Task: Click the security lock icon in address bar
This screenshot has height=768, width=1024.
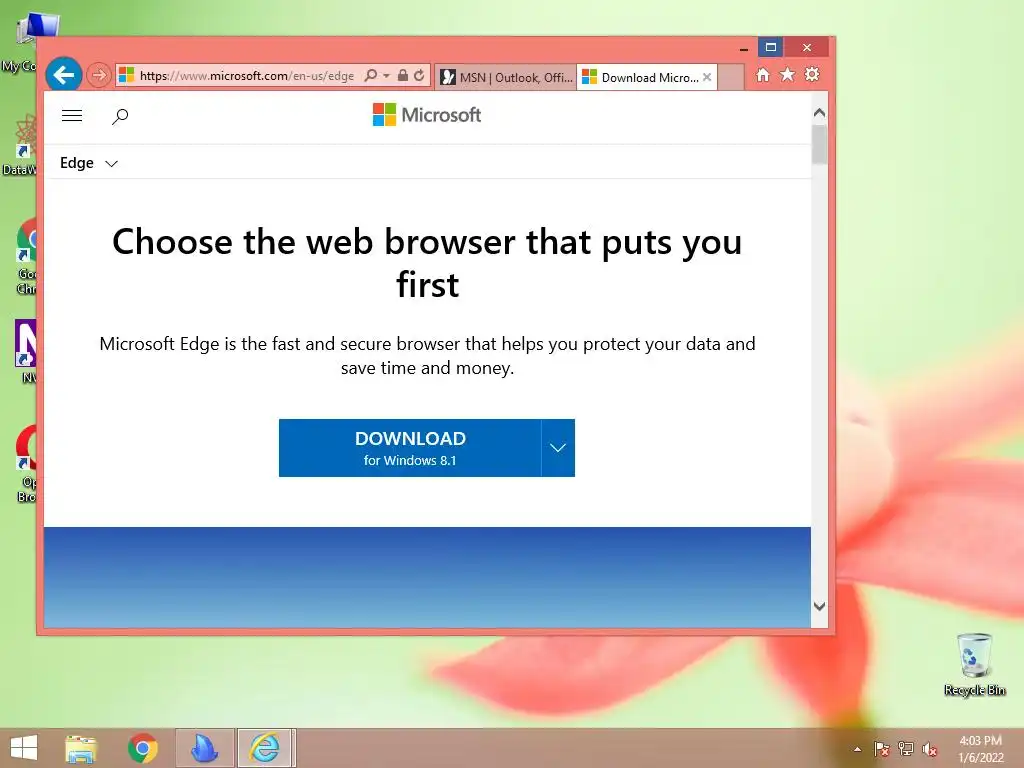Action: [x=403, y=75]
